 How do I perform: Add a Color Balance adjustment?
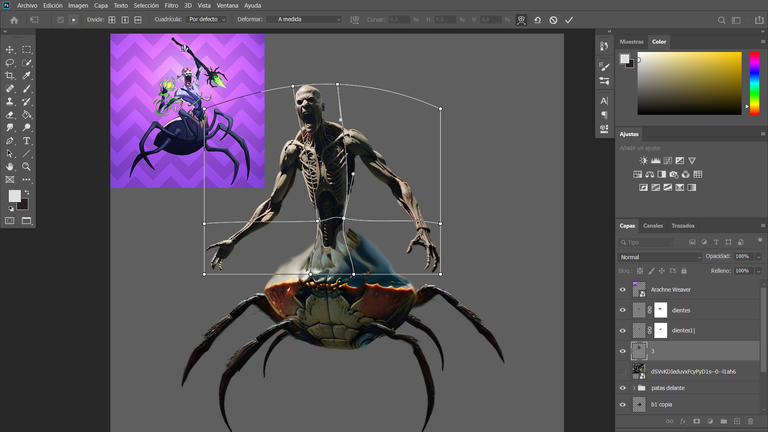649,174
